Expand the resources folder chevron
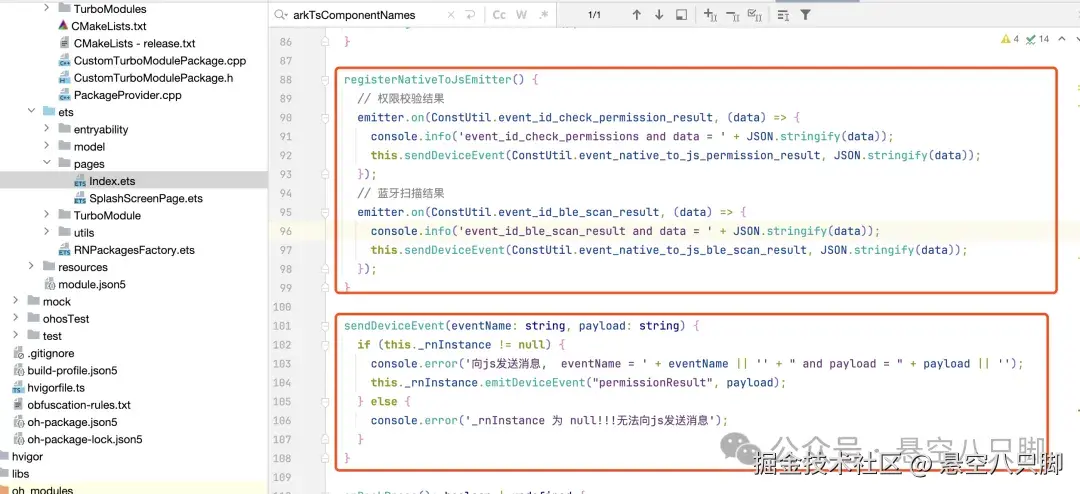 [x=31, y=267]
